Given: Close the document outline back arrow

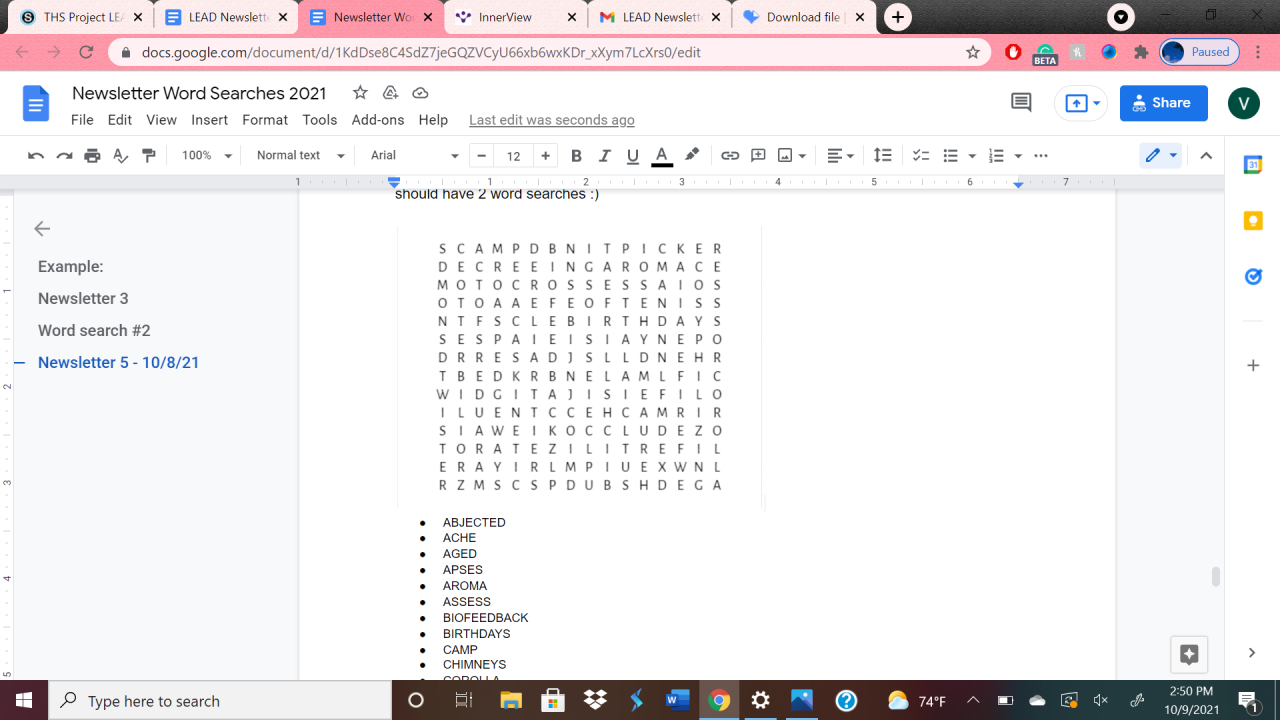Looking at the screenshot, I should click(x=42, y=229).
